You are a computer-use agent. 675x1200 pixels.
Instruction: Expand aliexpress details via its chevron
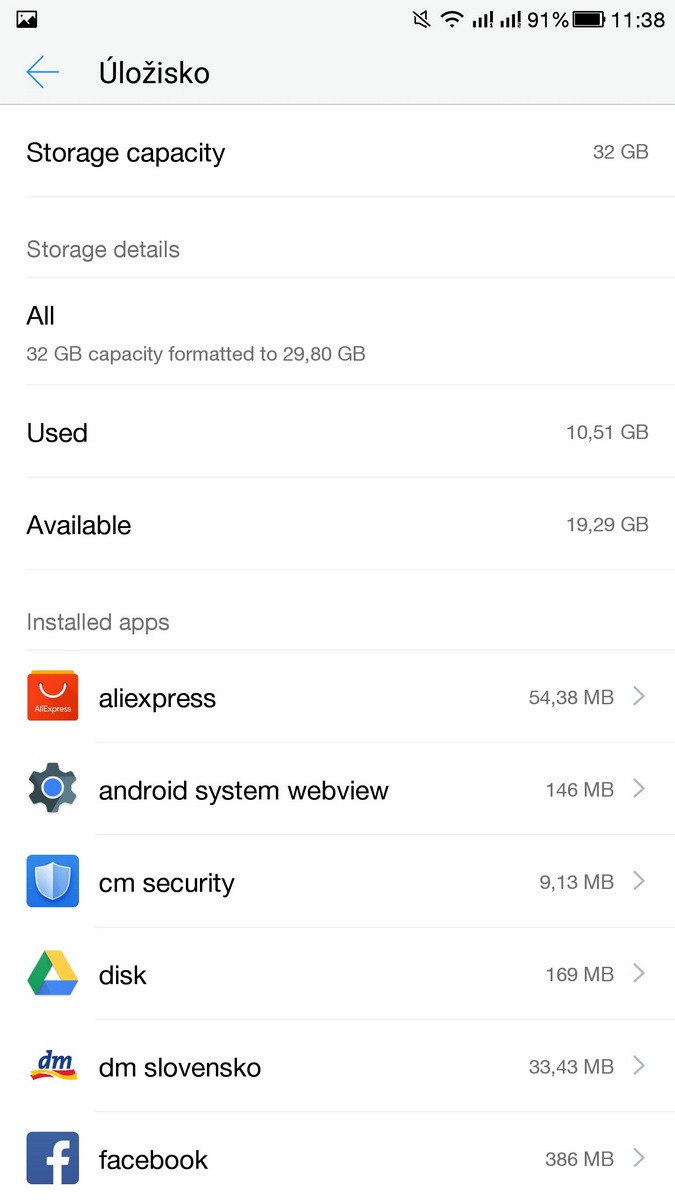point(639,697)
